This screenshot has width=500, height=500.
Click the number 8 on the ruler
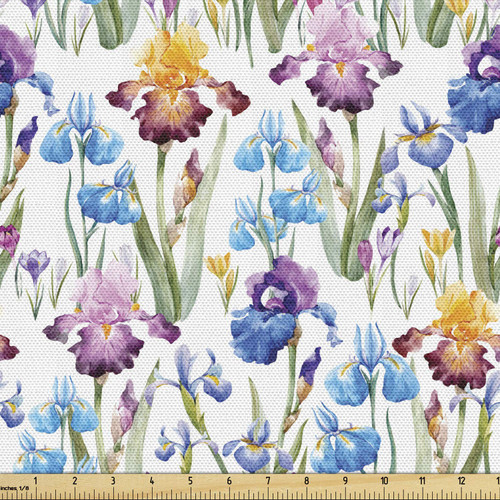306,481
